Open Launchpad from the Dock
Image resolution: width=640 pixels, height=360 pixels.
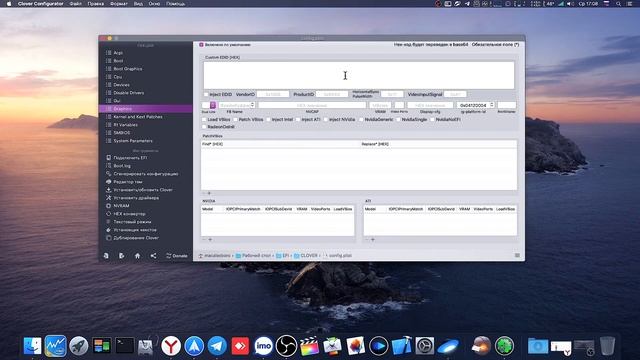click(78, 346)
